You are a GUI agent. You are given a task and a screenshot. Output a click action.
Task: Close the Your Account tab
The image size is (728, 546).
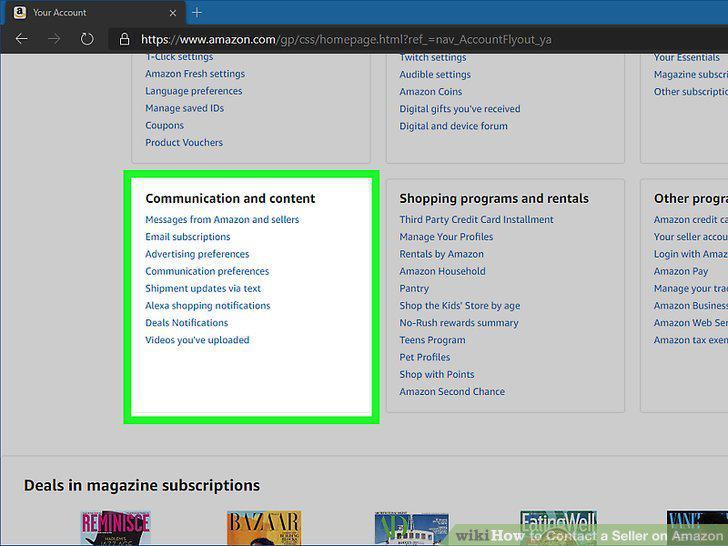pos(173,13)
